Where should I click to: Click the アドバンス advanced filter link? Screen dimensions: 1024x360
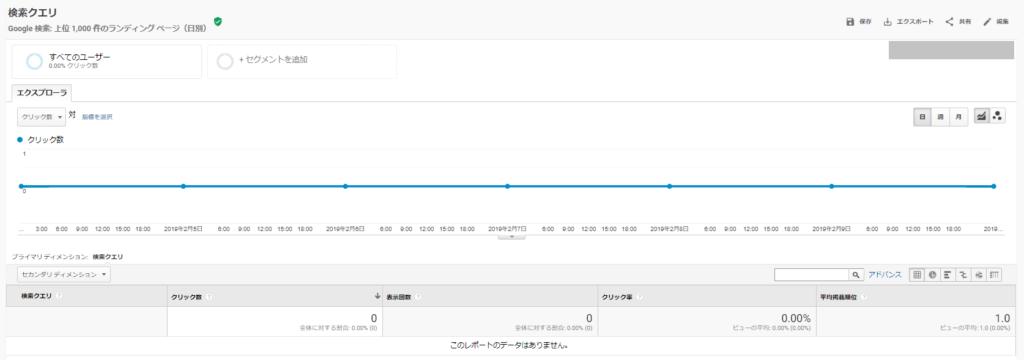click(x=884, y=275)
